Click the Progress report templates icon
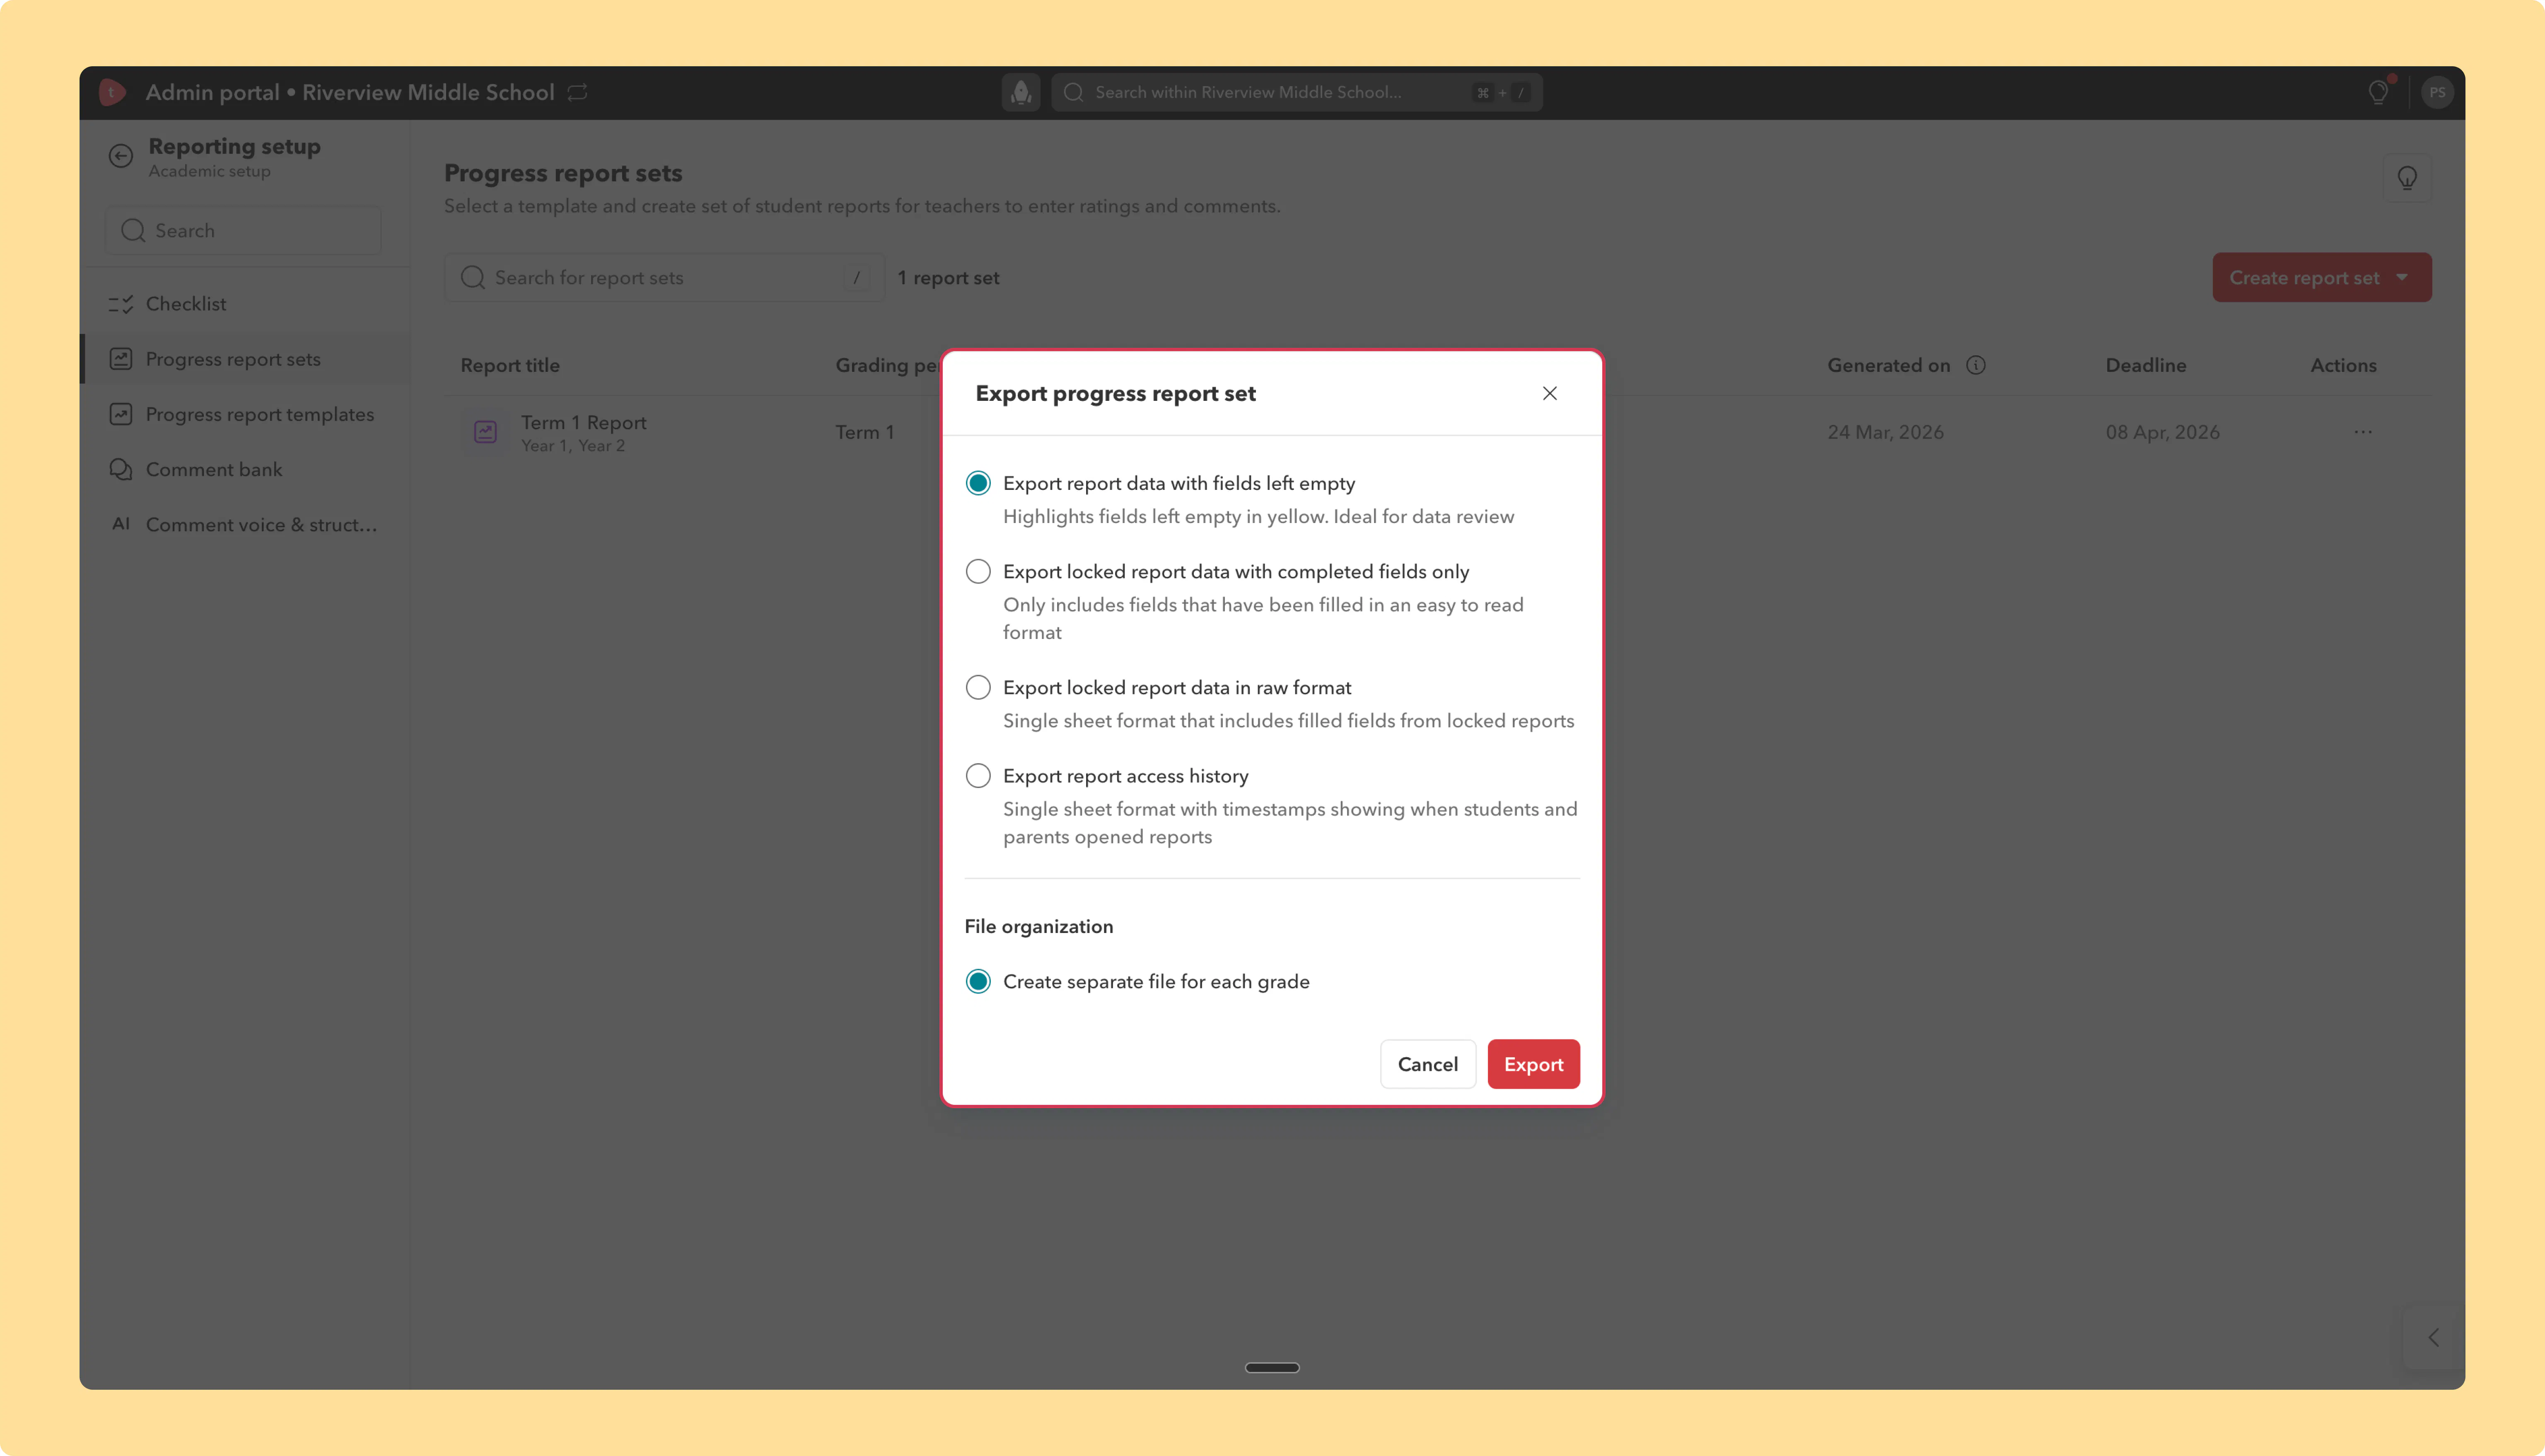This screenshot has width=2545, height=1456. click(x=121, y=414)
